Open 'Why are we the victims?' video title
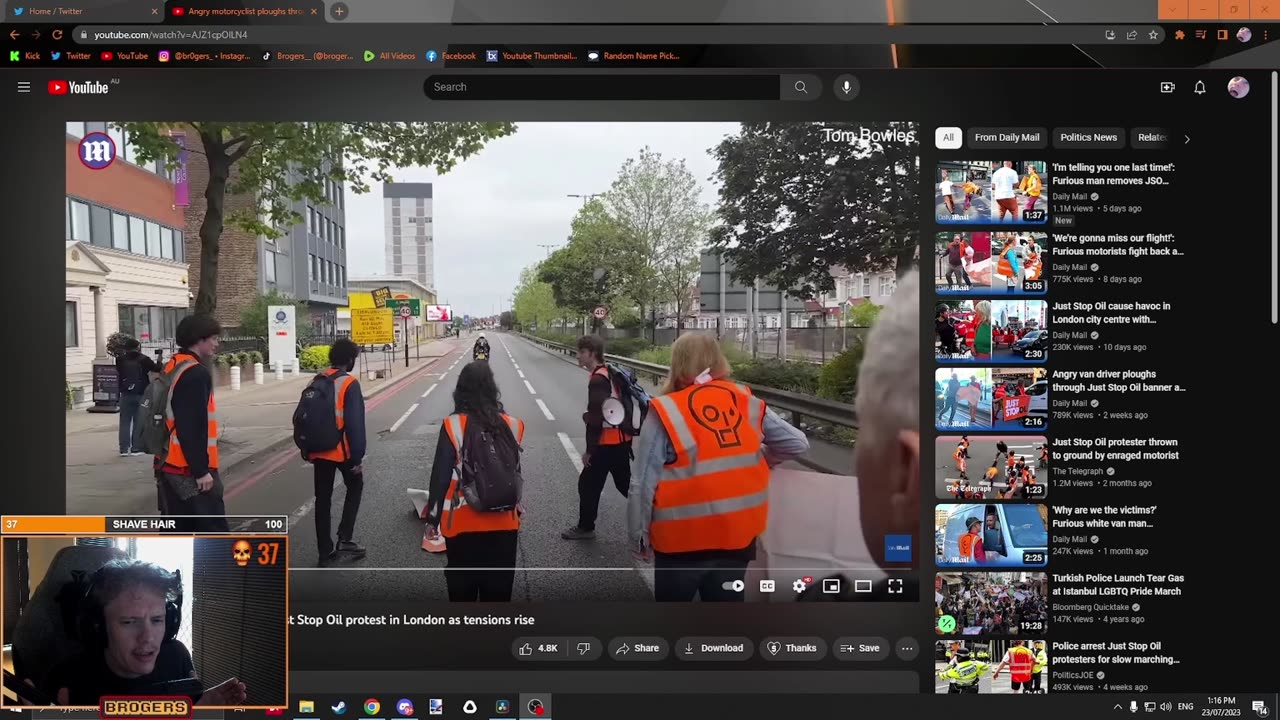The image size is (1280, 720). (x=1104, y=517)
